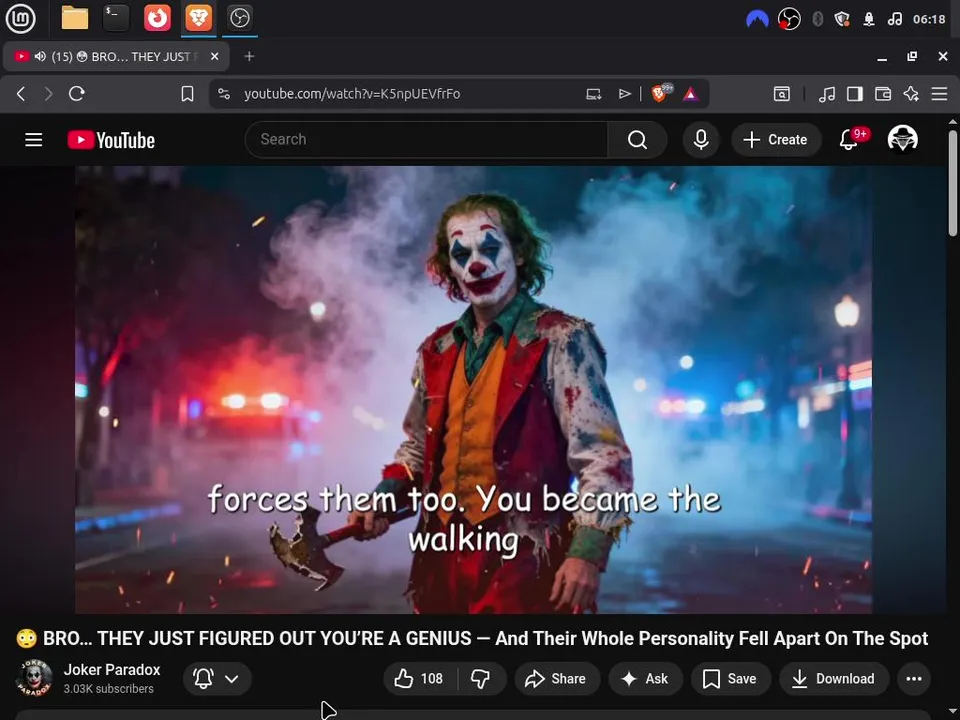Toggle the browser sidebar panel
The width and height of the screenshot is (960, 720).
[855, 94]
